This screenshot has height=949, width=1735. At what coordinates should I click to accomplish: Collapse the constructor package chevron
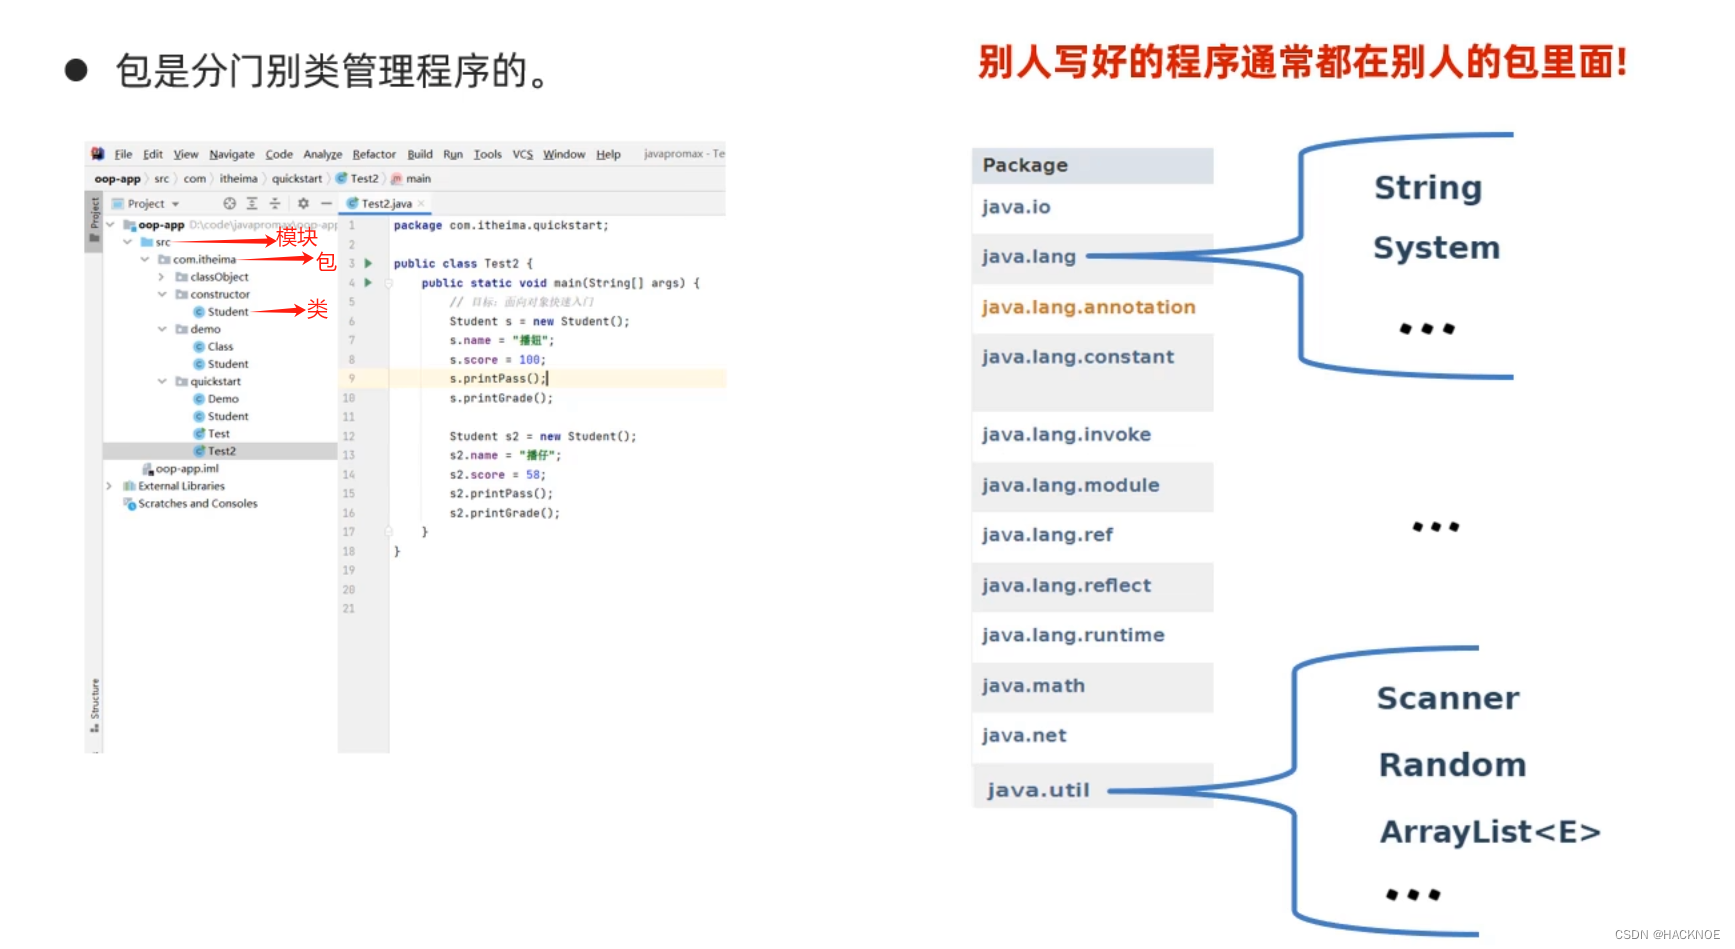(162, 295)
